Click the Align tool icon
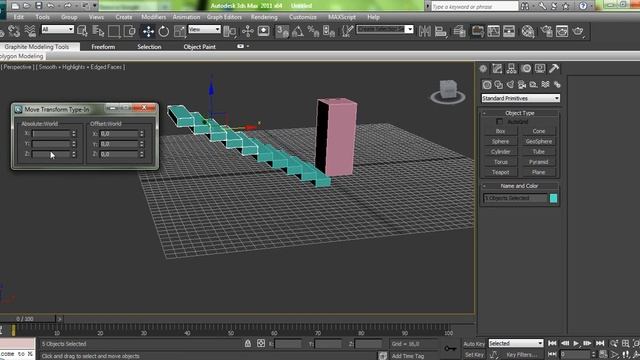The width and height of the screenshot is (640, 360). click(440, 31)
